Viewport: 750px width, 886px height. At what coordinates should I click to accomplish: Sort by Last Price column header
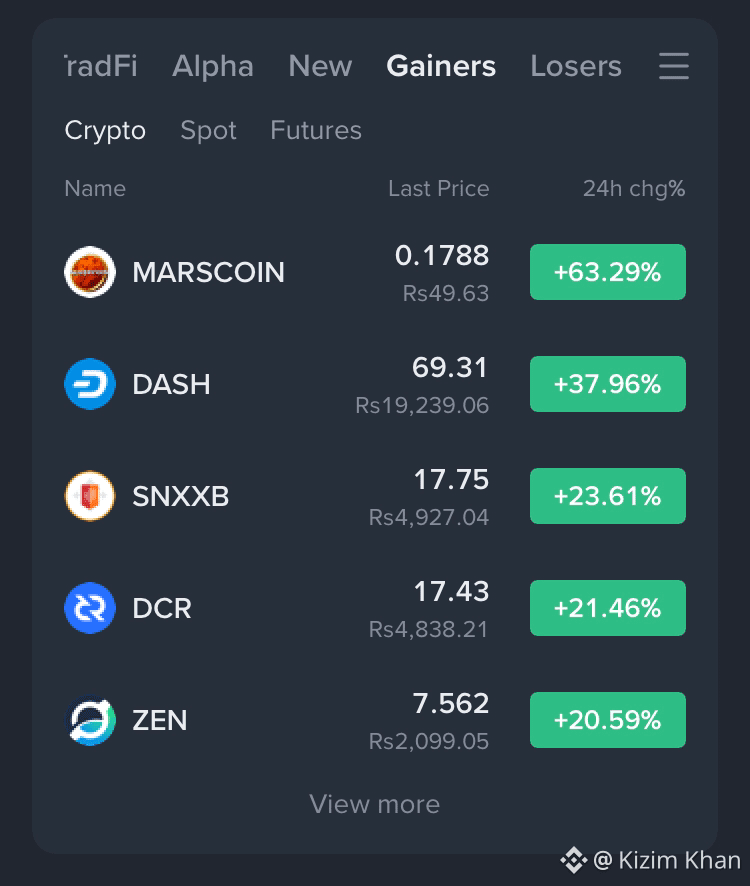pos(439,189)
